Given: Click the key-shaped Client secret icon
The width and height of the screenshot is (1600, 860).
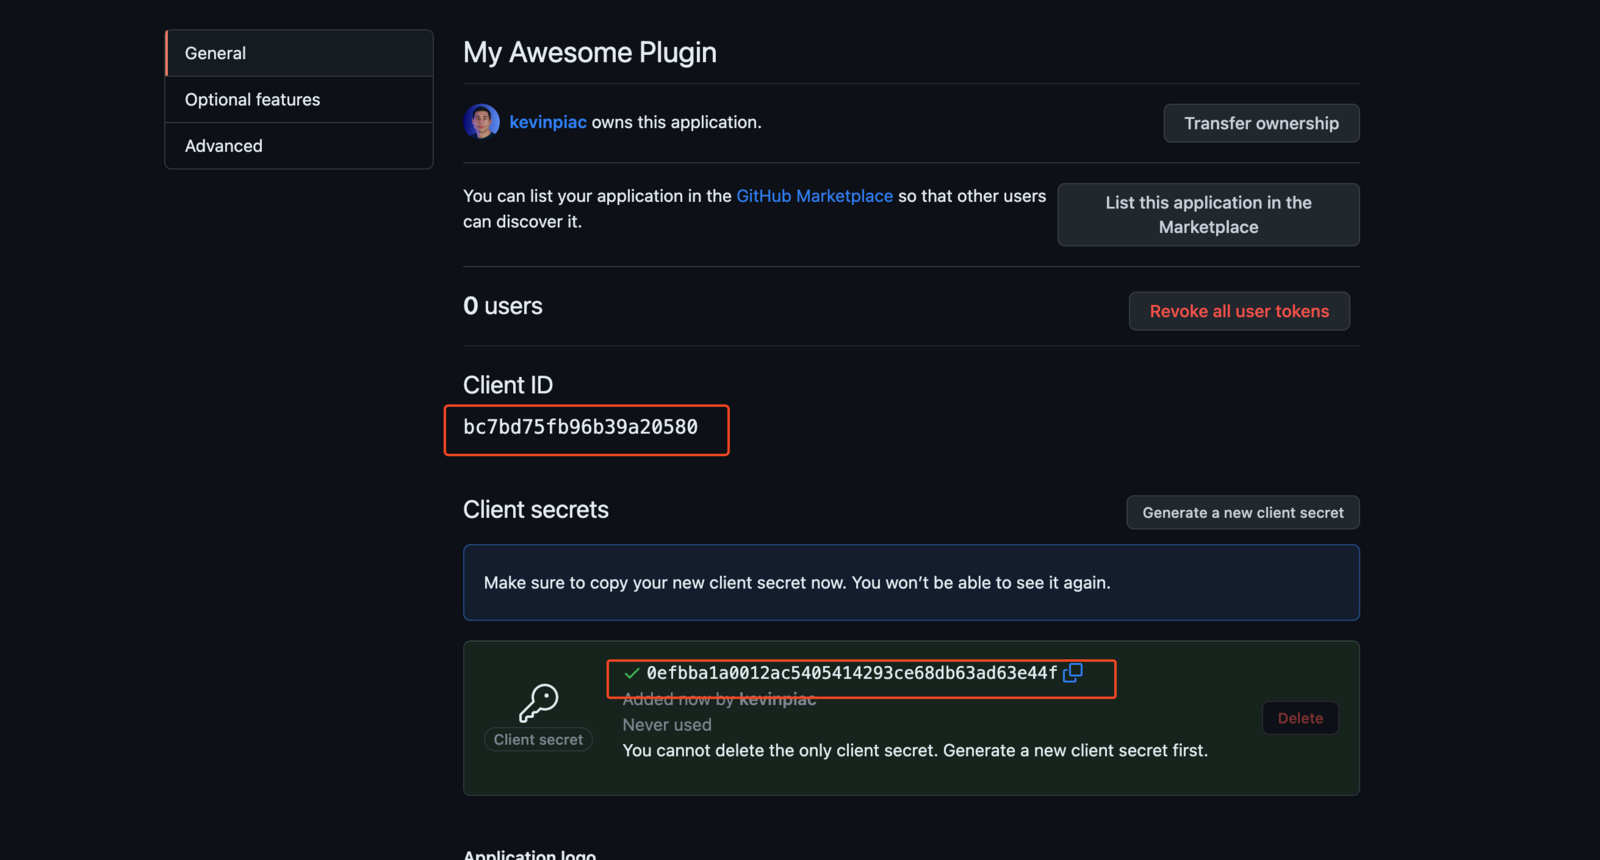Looking at the screenshot, I should pos(538,699).
